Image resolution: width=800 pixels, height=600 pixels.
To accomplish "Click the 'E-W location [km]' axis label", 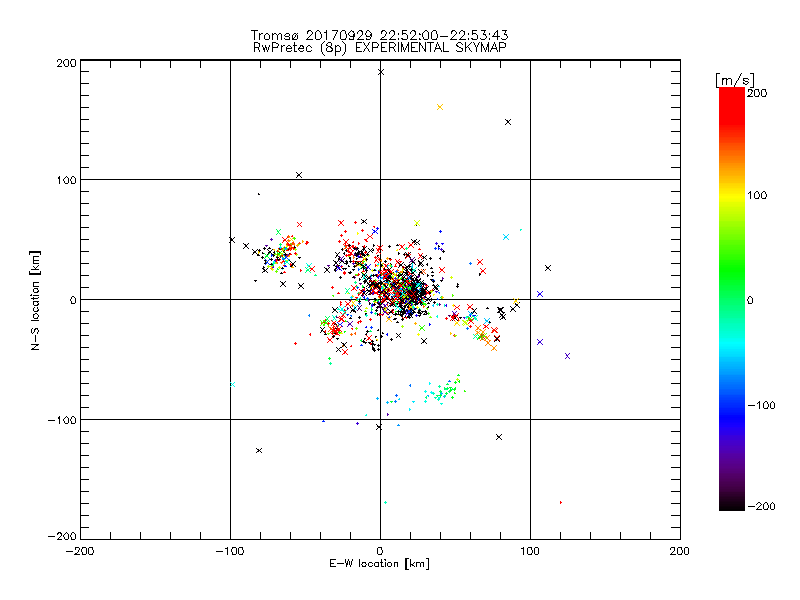I will click(x=380, y=564).
